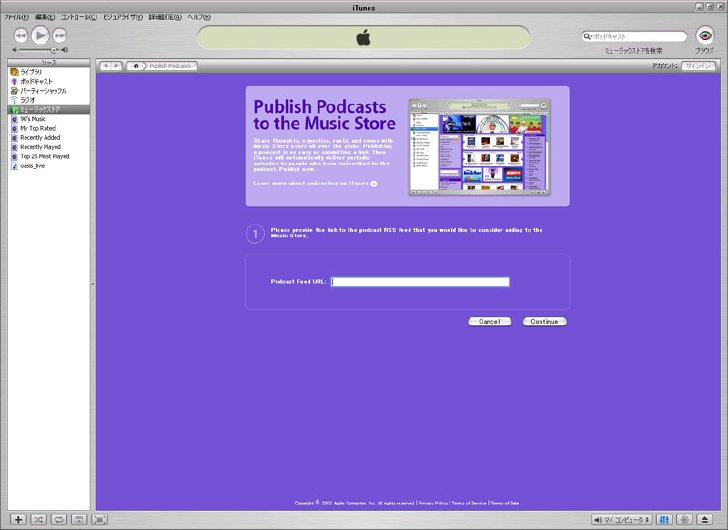Viewport: 728px width, 530px height.
Task: Click the add playlist plus button
Action: [x=18, y=519]
